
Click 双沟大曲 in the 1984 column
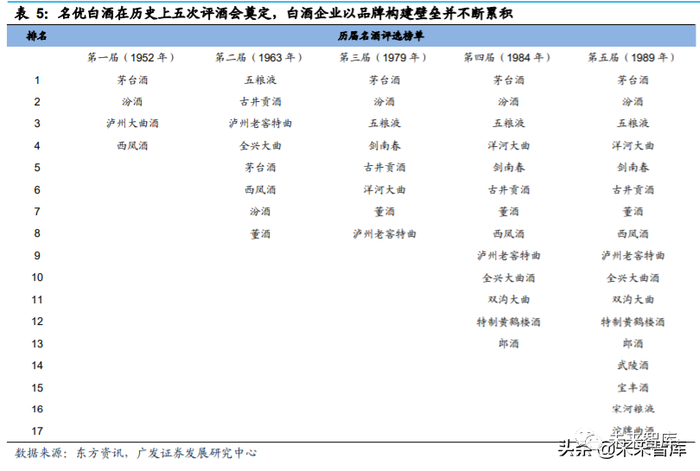[x=508, y=300]
